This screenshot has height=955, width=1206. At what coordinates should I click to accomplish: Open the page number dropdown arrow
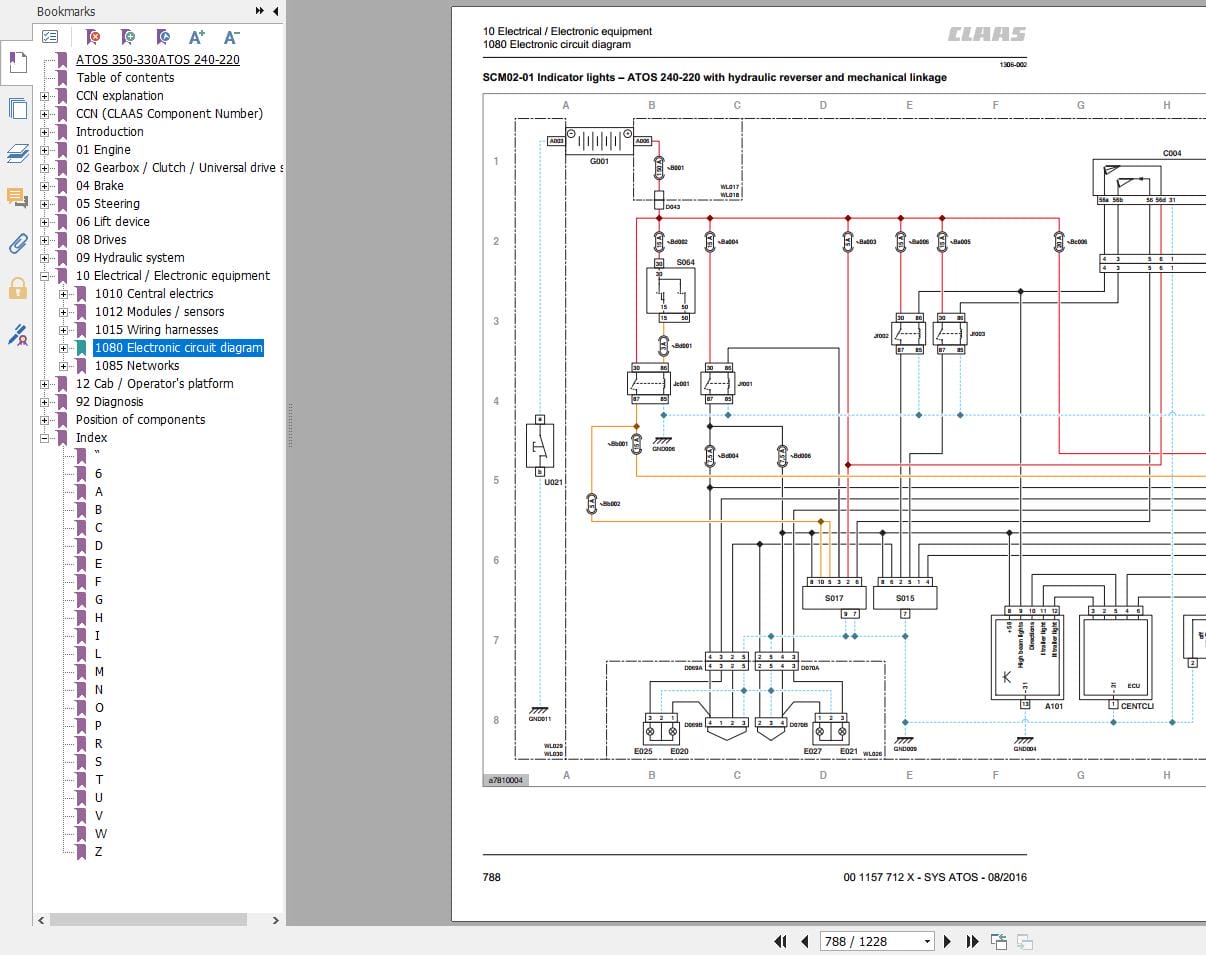(x=927, y=941)
